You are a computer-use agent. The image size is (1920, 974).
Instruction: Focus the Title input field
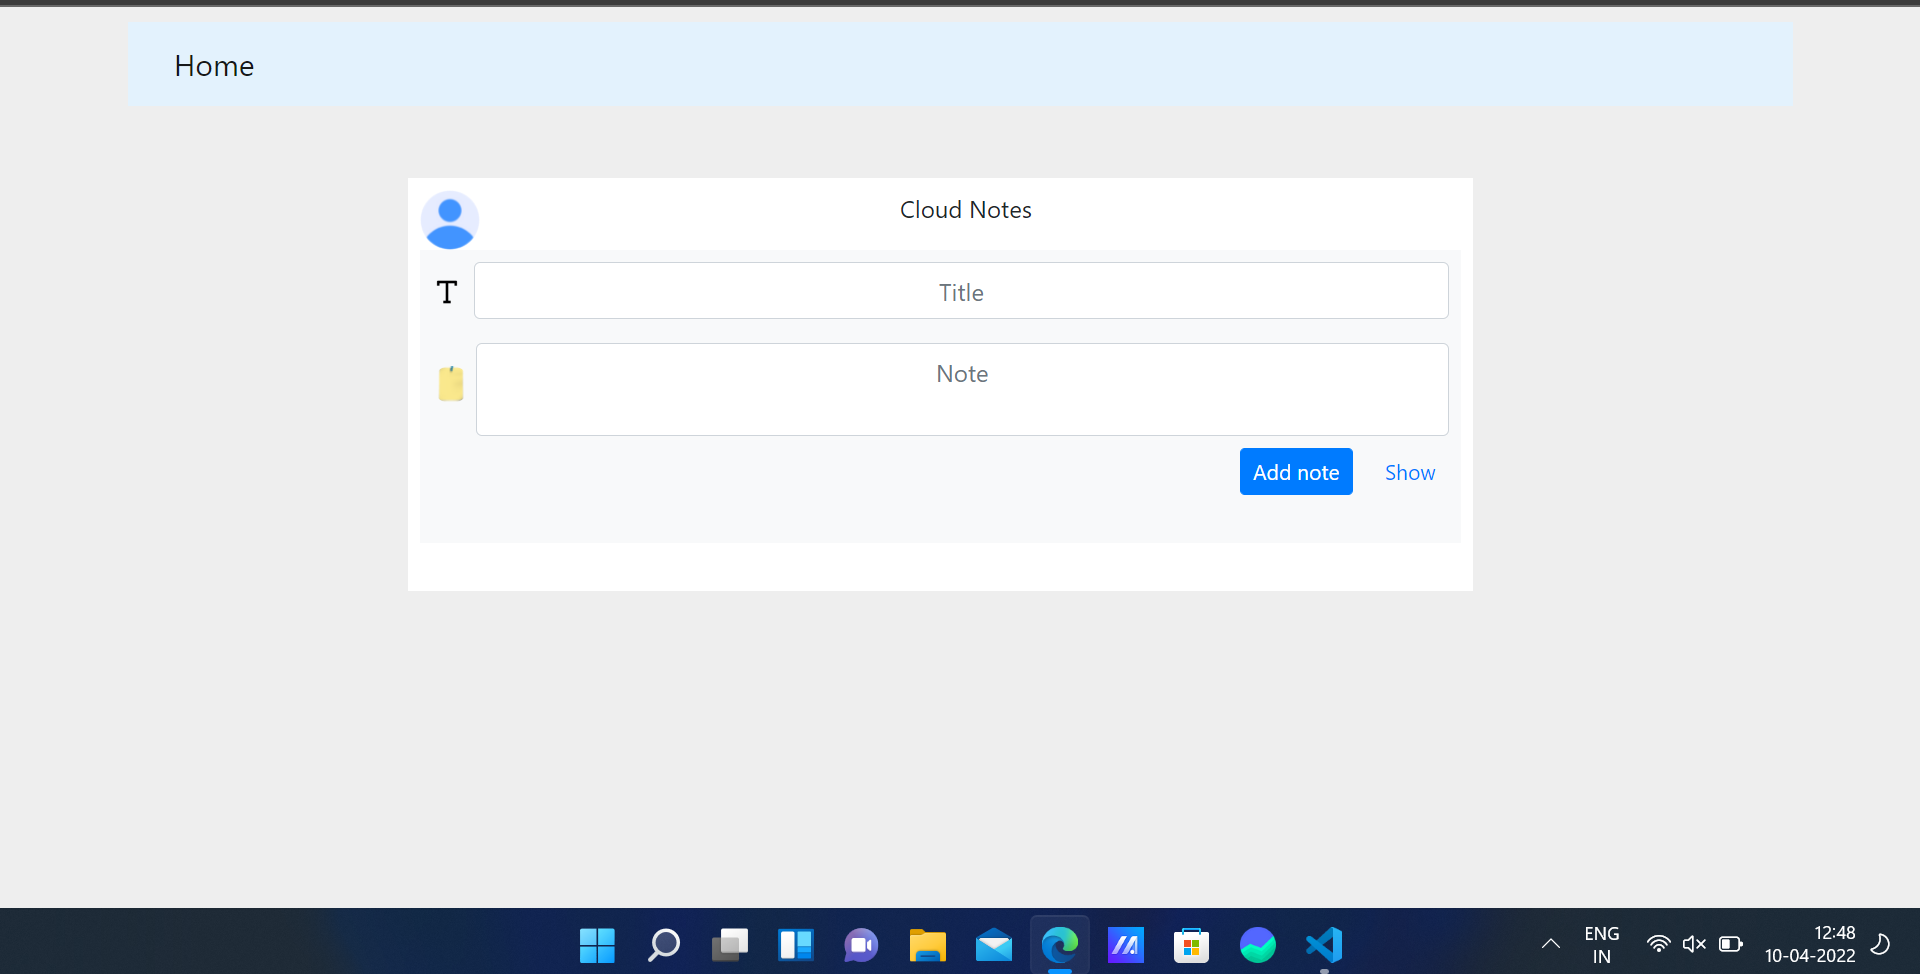click(960, 291)
